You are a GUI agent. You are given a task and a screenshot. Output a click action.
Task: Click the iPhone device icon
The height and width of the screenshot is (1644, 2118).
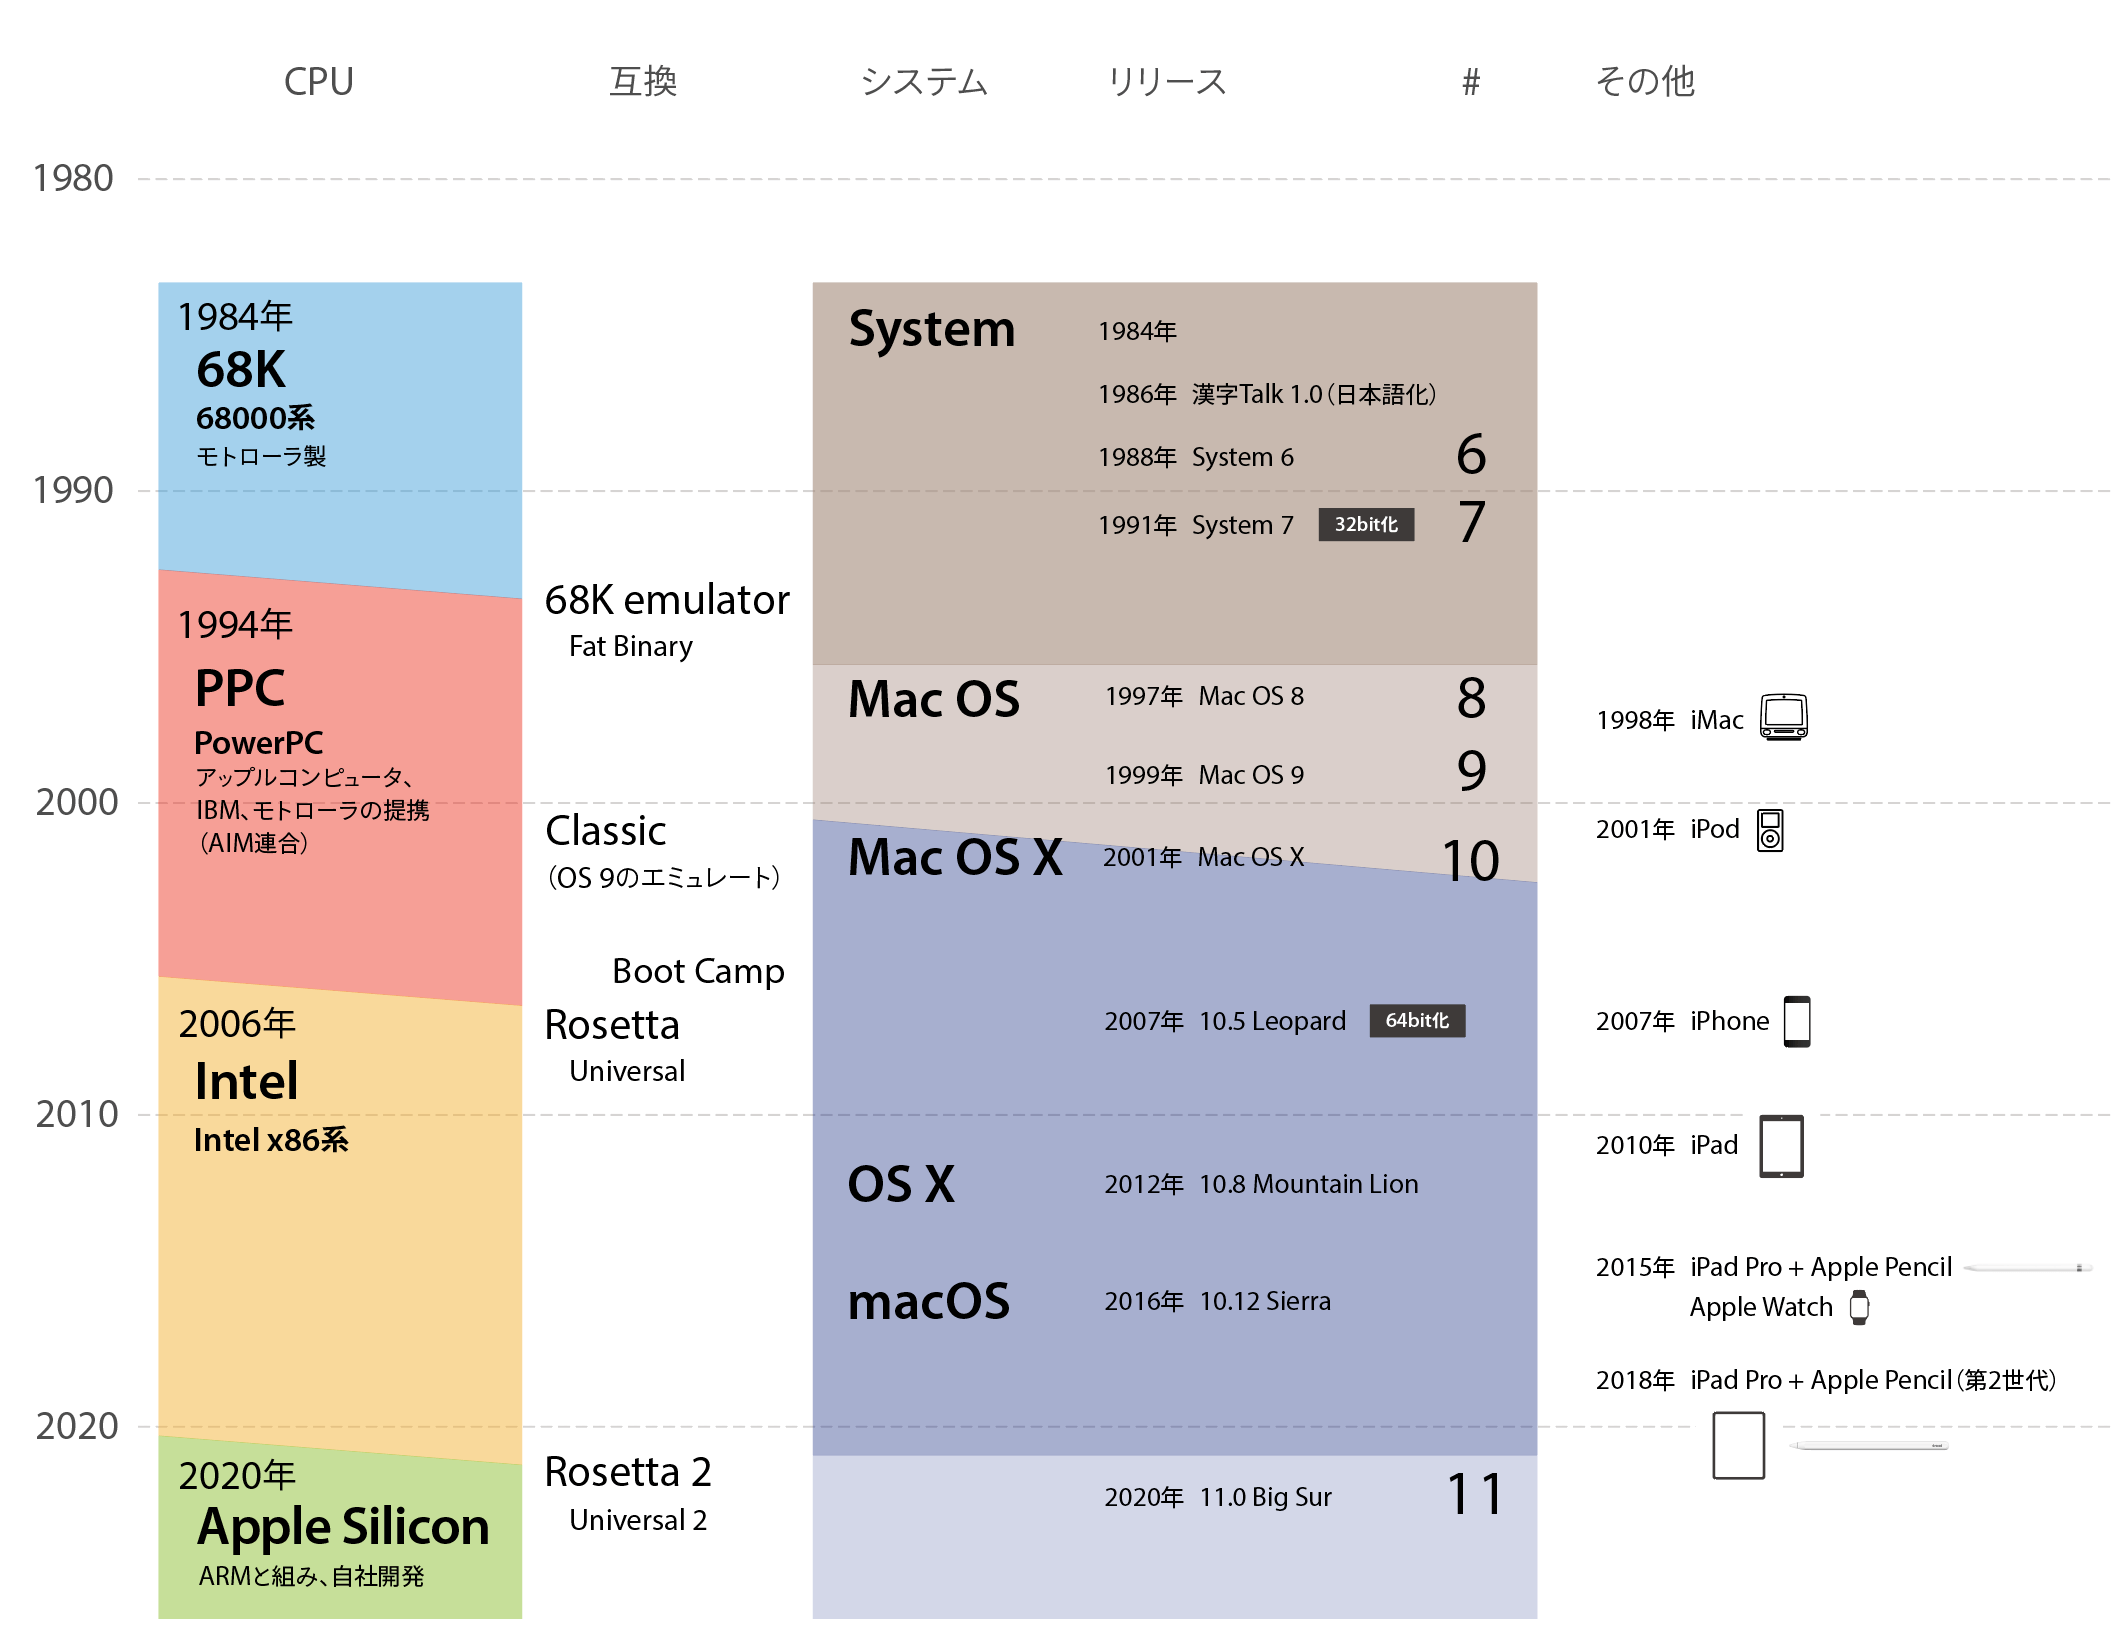tap(1797, 1021)
